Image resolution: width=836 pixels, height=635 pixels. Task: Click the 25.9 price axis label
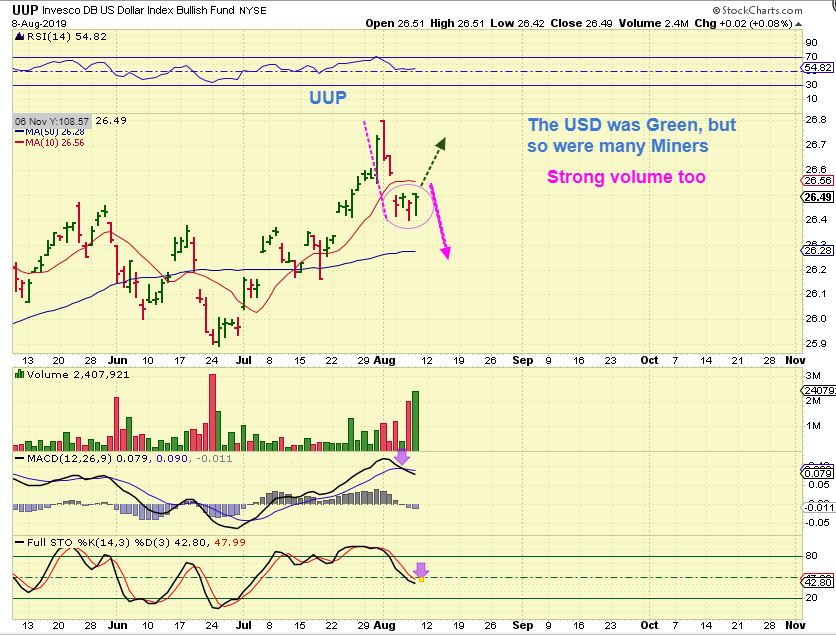tap(816, 344)
